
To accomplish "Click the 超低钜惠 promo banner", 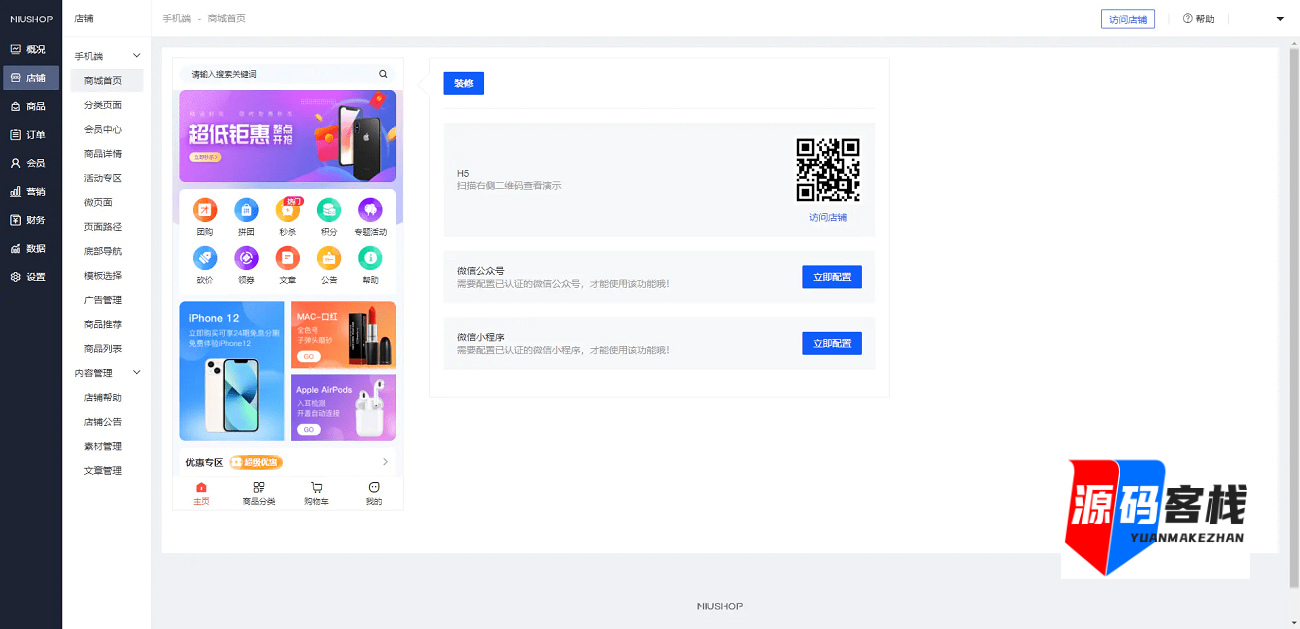I will click(288, 136).
